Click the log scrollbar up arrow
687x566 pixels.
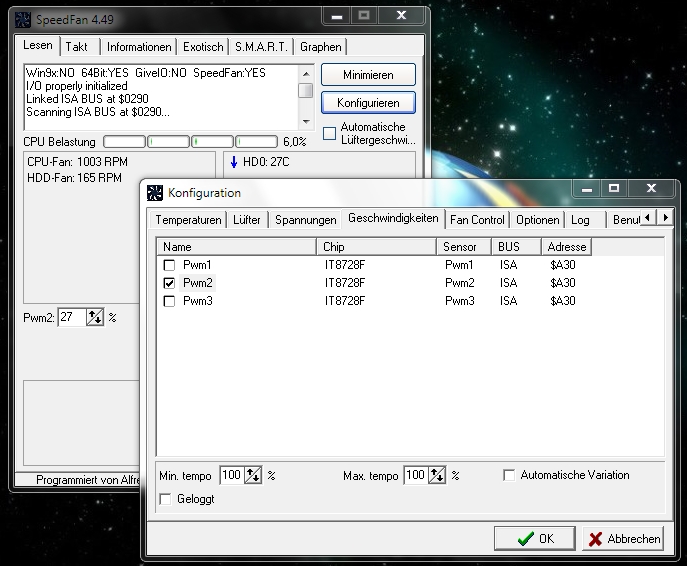pyautogui.click(x=306, y=74)
